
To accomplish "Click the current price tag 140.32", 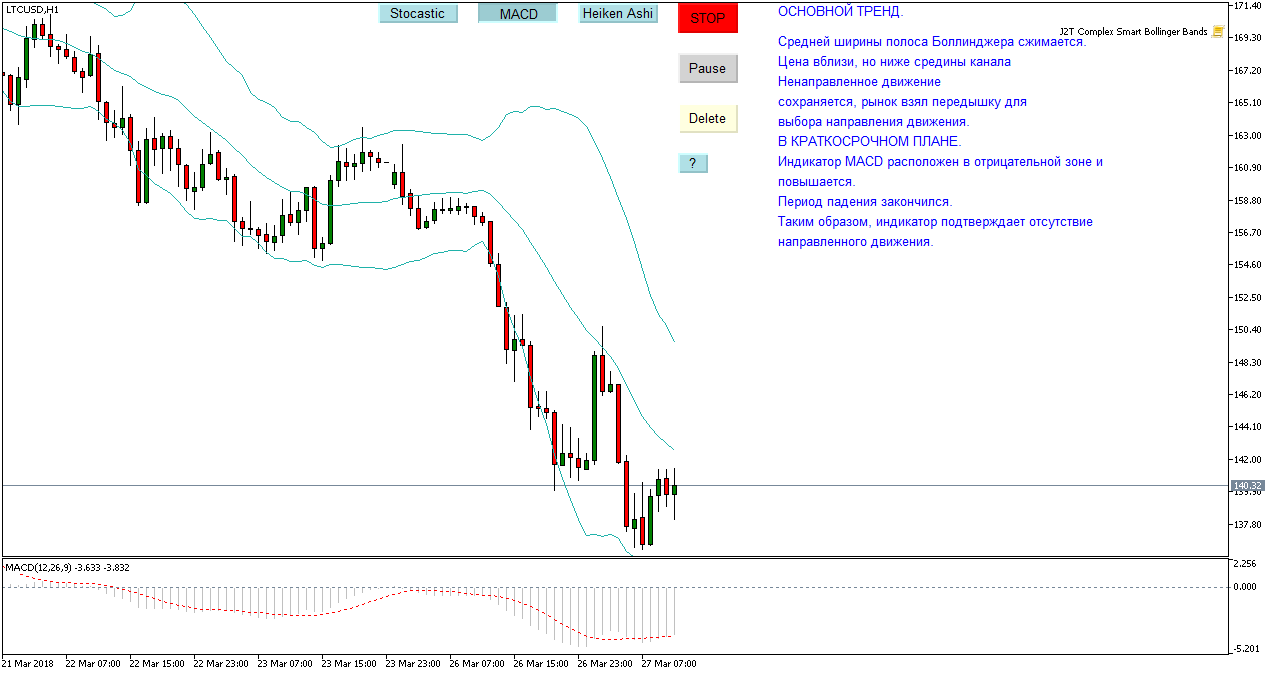I will [x=1247, y=485].
